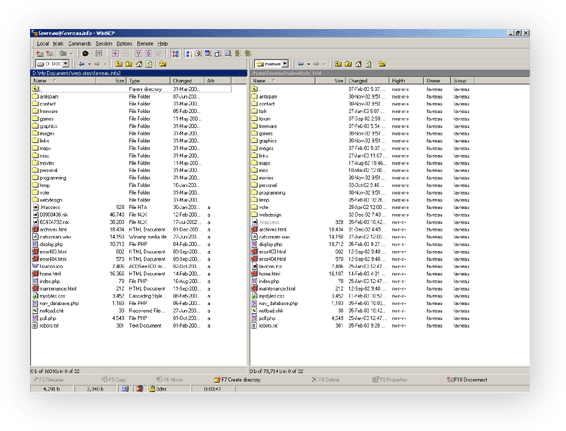This screenshot has height=431, width=566.
Task: Sort remote panel by Owner column
Action: click(x=437, y=80)
